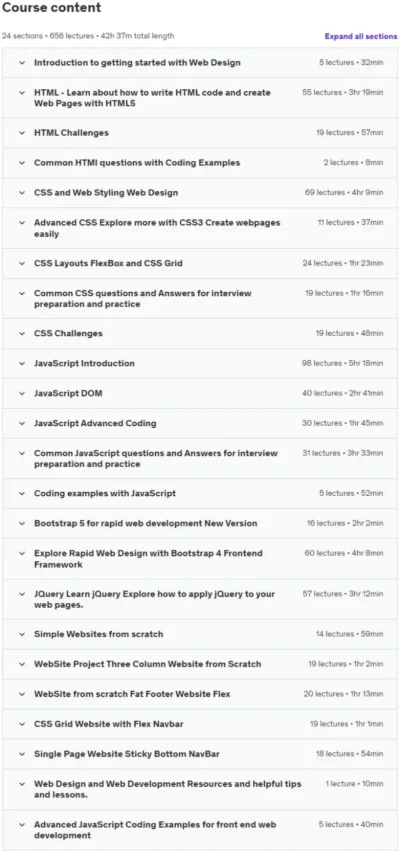This screenshot has width=400, height=853.
Task: Open CSS and Web Styling Web Design section
Action: (200, 193)
